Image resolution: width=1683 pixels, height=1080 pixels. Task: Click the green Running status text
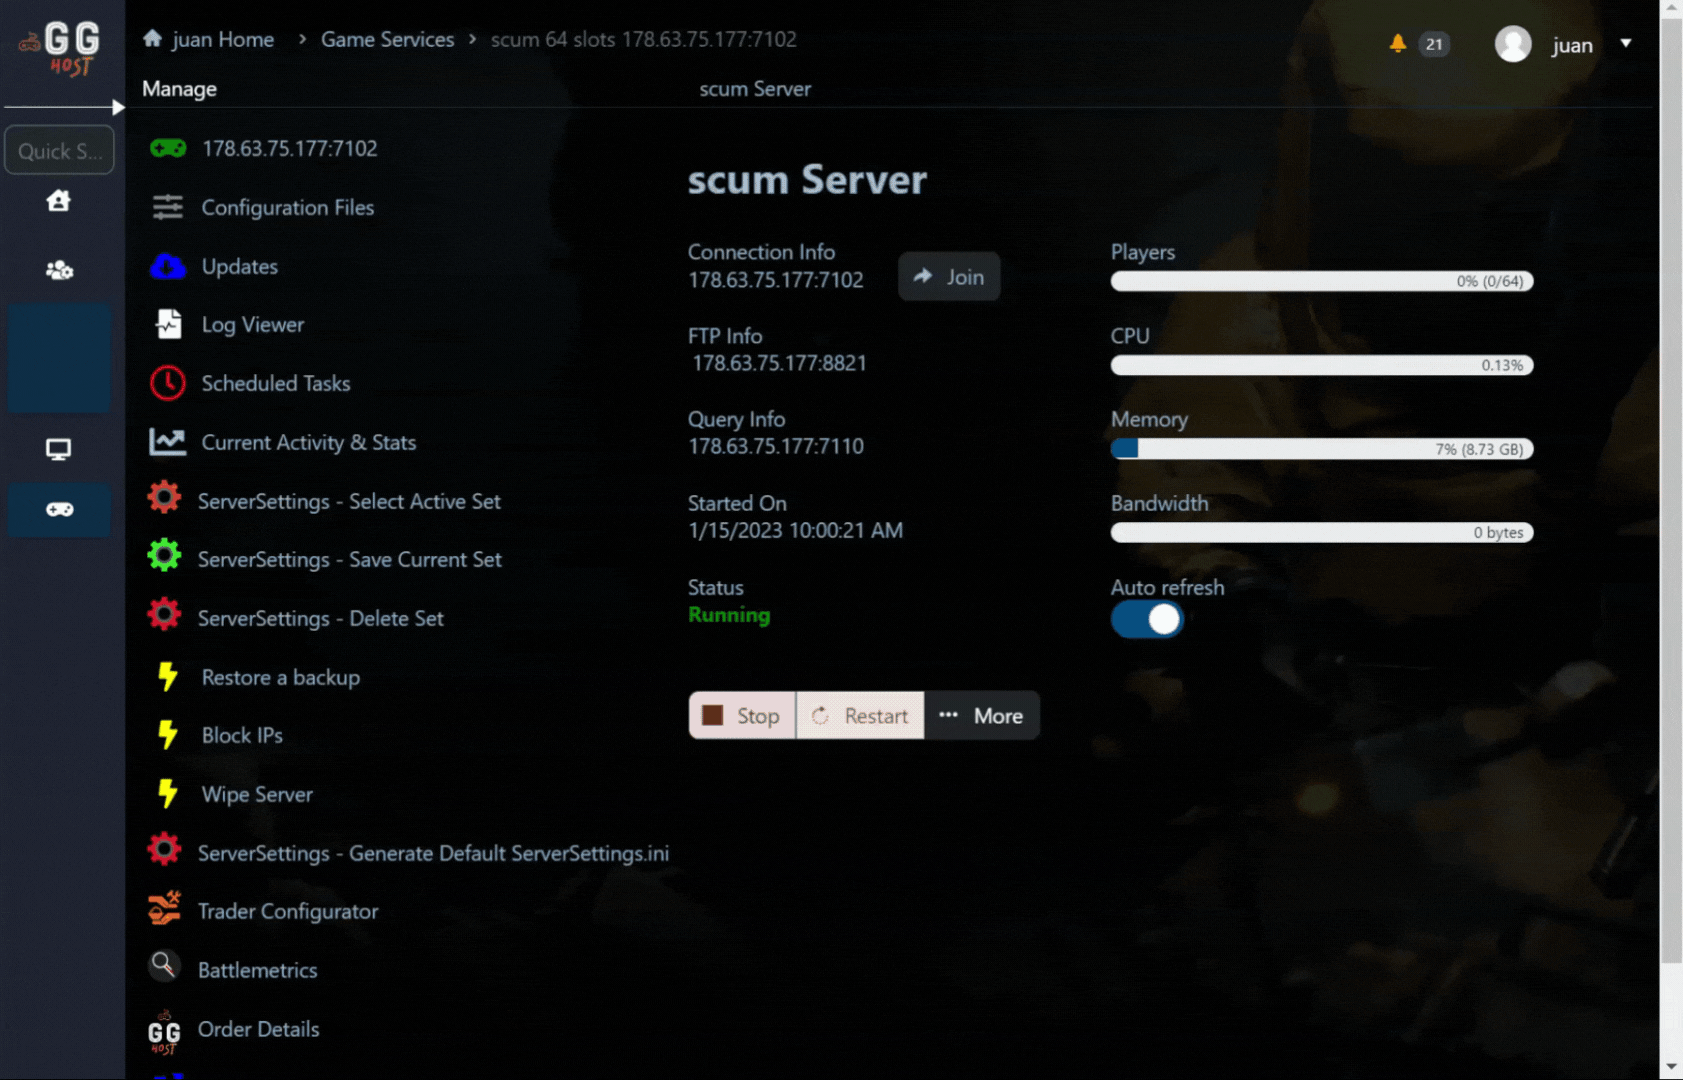click(x=729, y=615)
